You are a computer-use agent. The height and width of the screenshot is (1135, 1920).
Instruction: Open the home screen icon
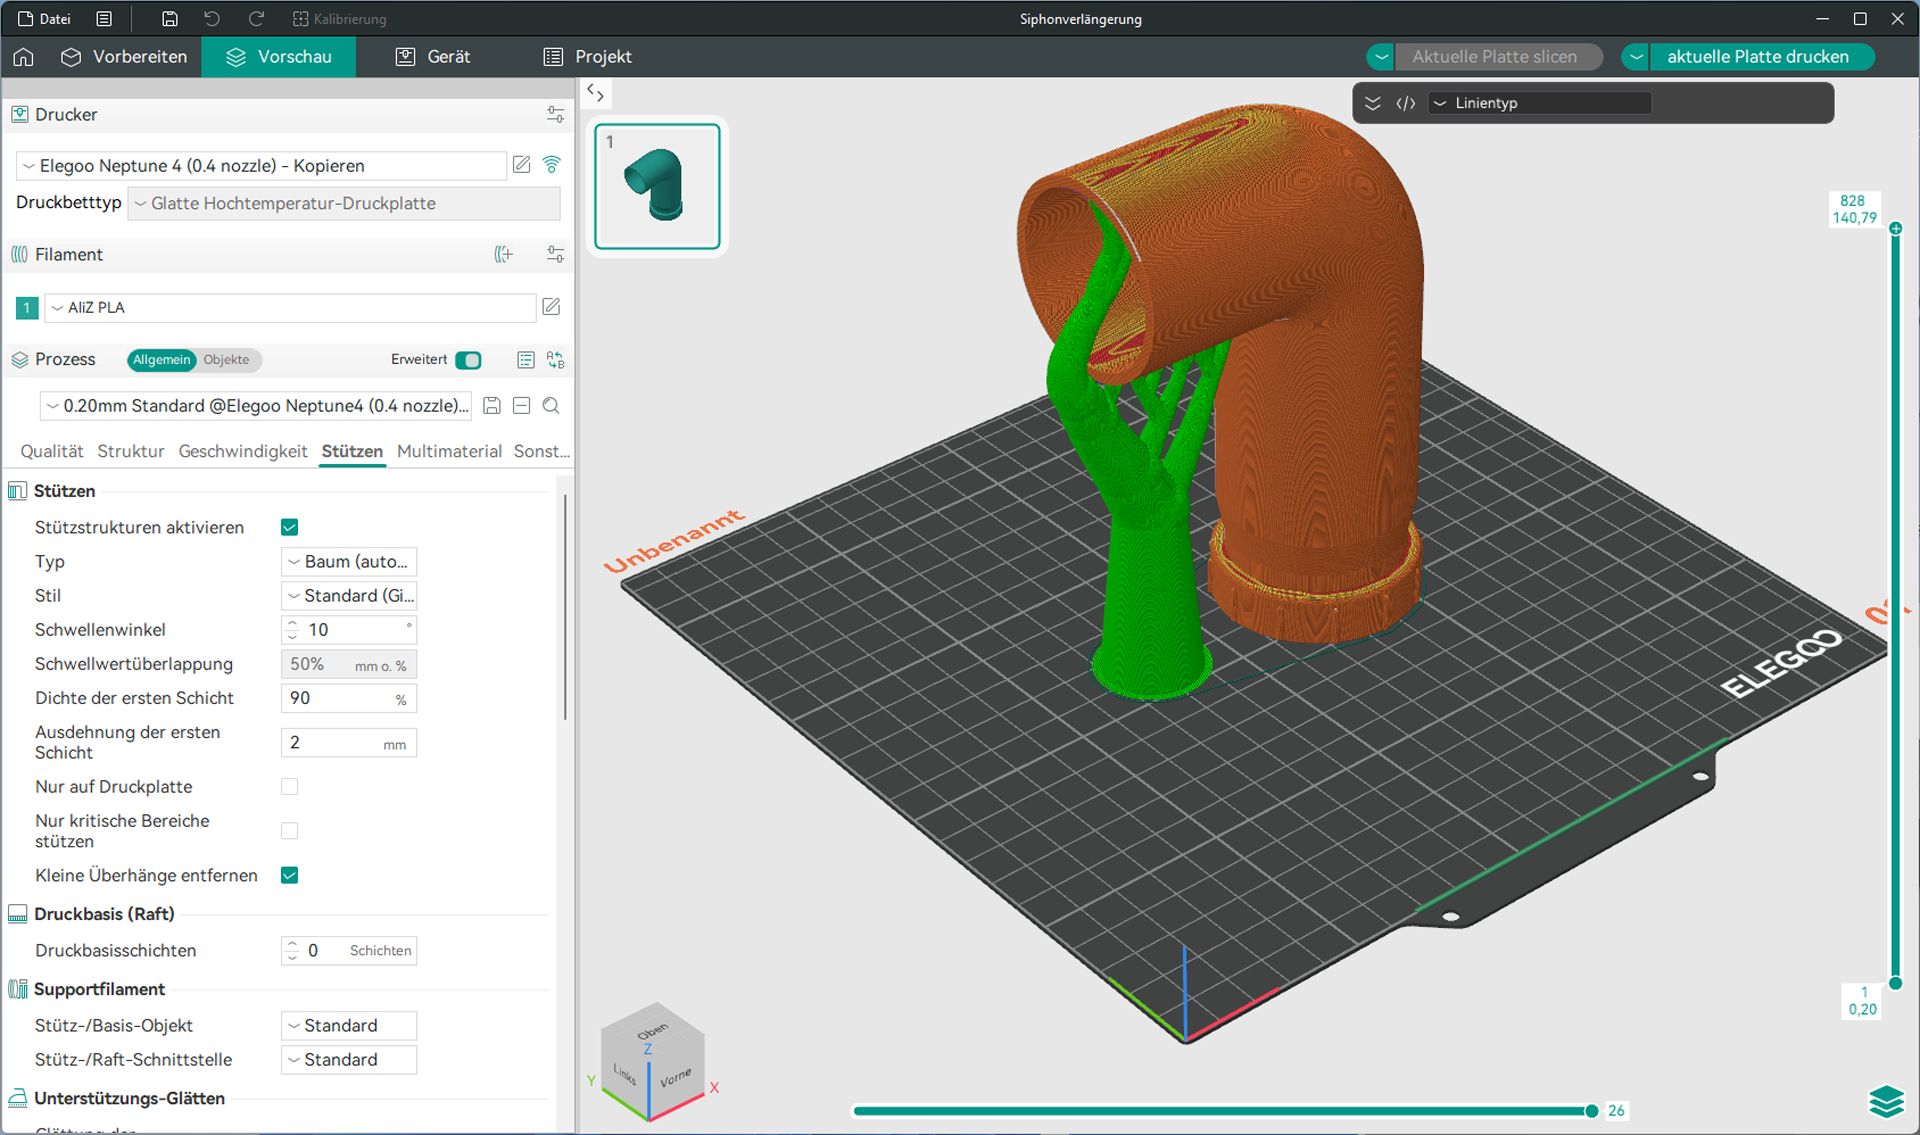click(x=23, y=57)
